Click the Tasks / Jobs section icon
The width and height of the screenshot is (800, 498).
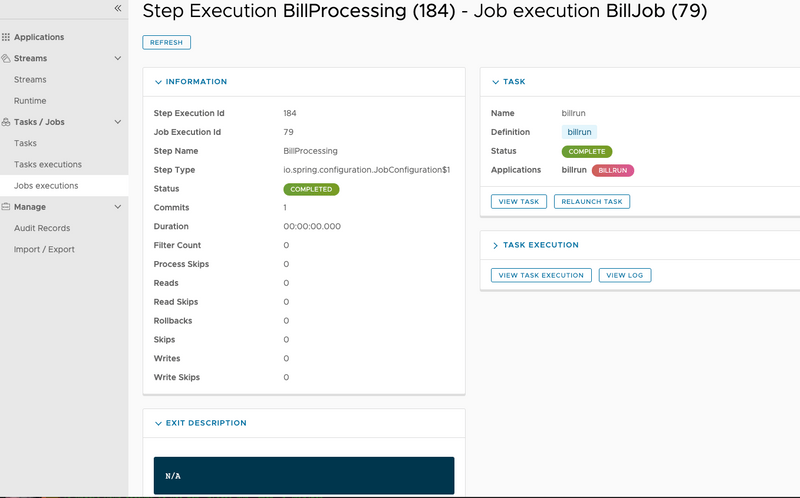[x=6, y=122]
